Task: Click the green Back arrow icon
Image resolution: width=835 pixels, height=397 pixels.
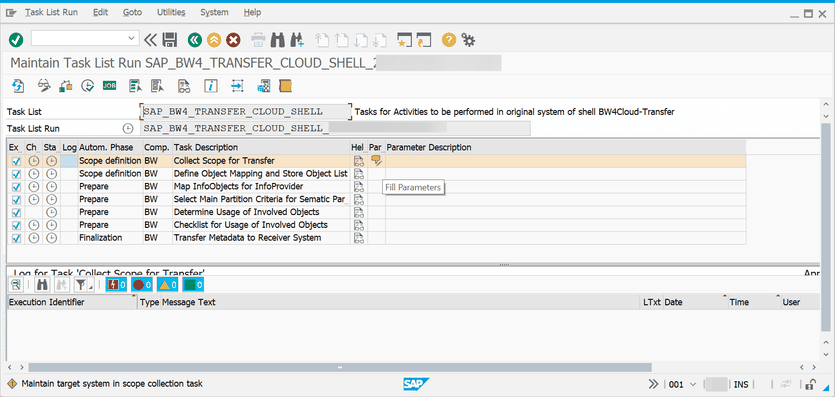Action: pos(195,39)
